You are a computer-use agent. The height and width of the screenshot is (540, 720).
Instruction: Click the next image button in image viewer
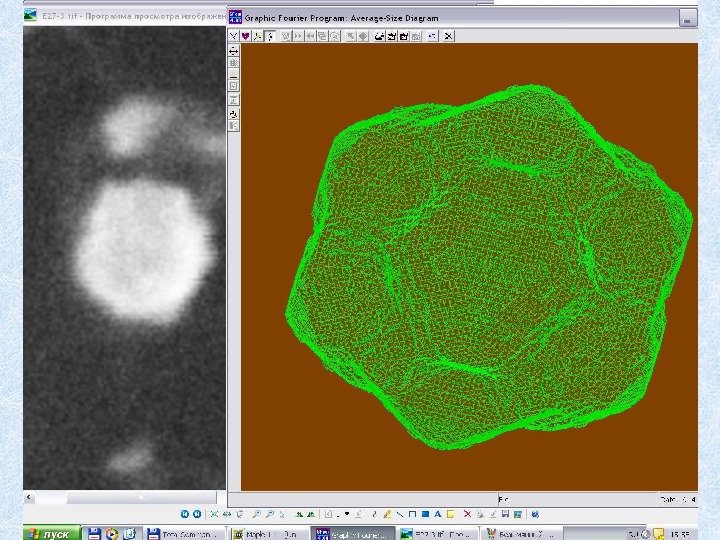point(197,514)
